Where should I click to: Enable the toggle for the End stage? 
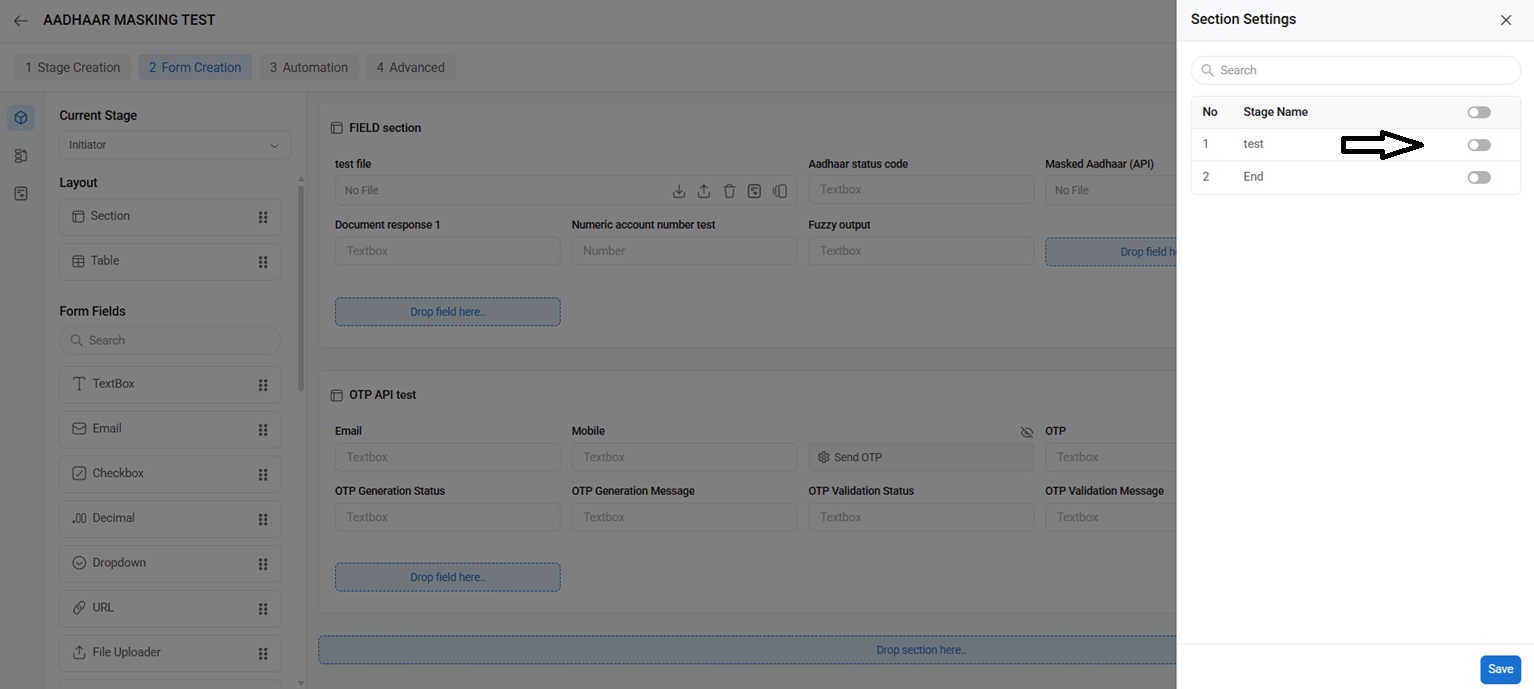tap(1478, 177)
